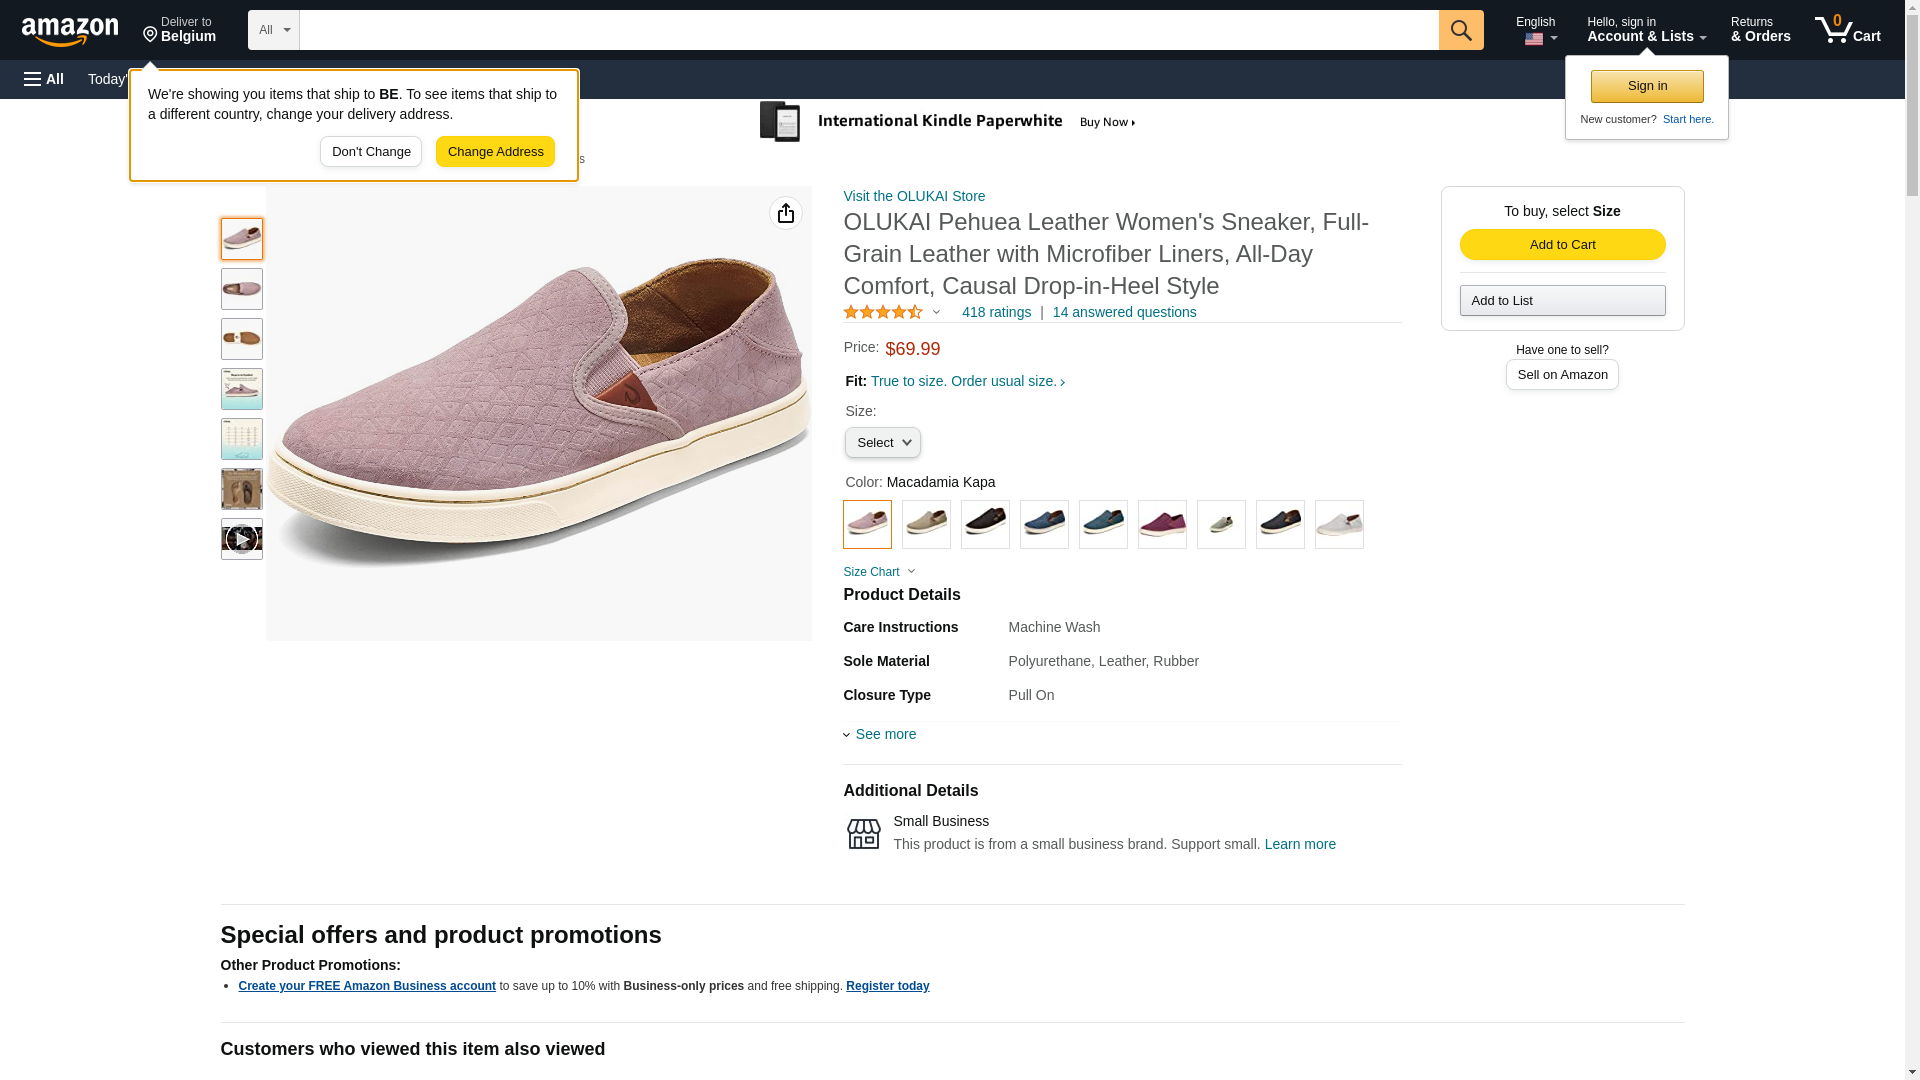The width and height of the screenshot is (1920, 1080).
Task: Open the Size Select dropdown
Action: [882, 443]
